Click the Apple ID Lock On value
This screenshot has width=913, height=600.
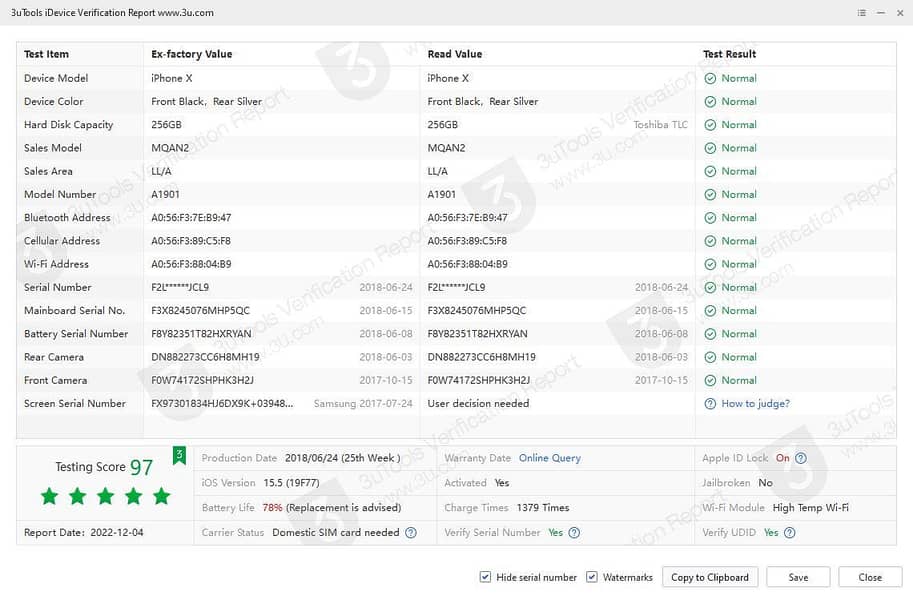(x=783, y=458)
